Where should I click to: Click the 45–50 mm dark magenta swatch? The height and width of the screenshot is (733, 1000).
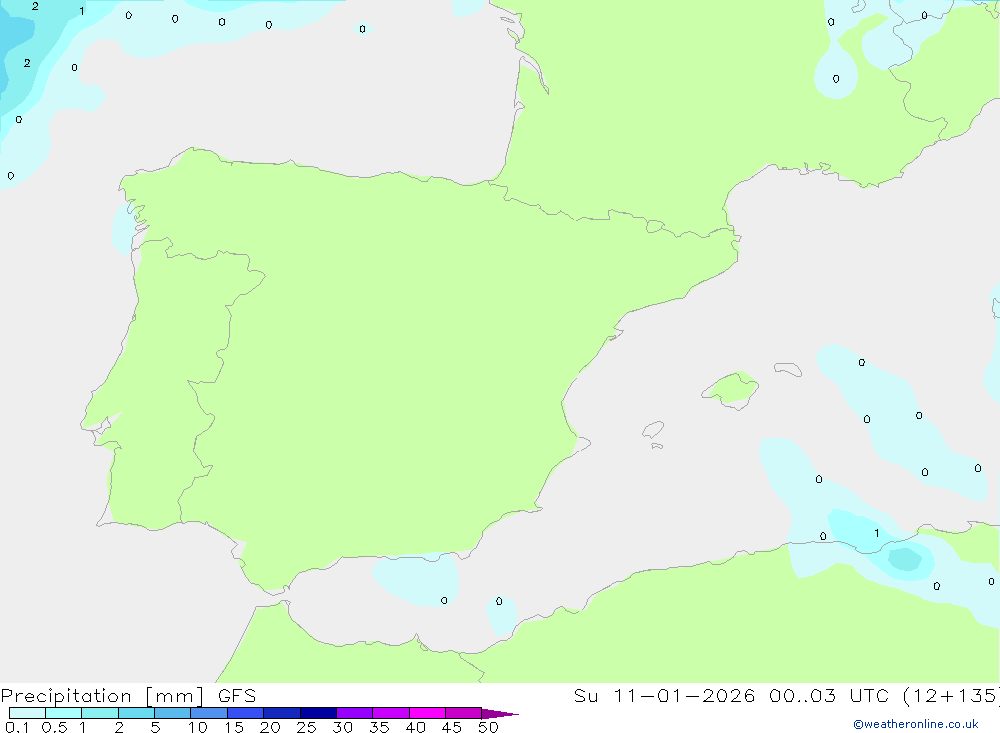[x=464, y=713]
